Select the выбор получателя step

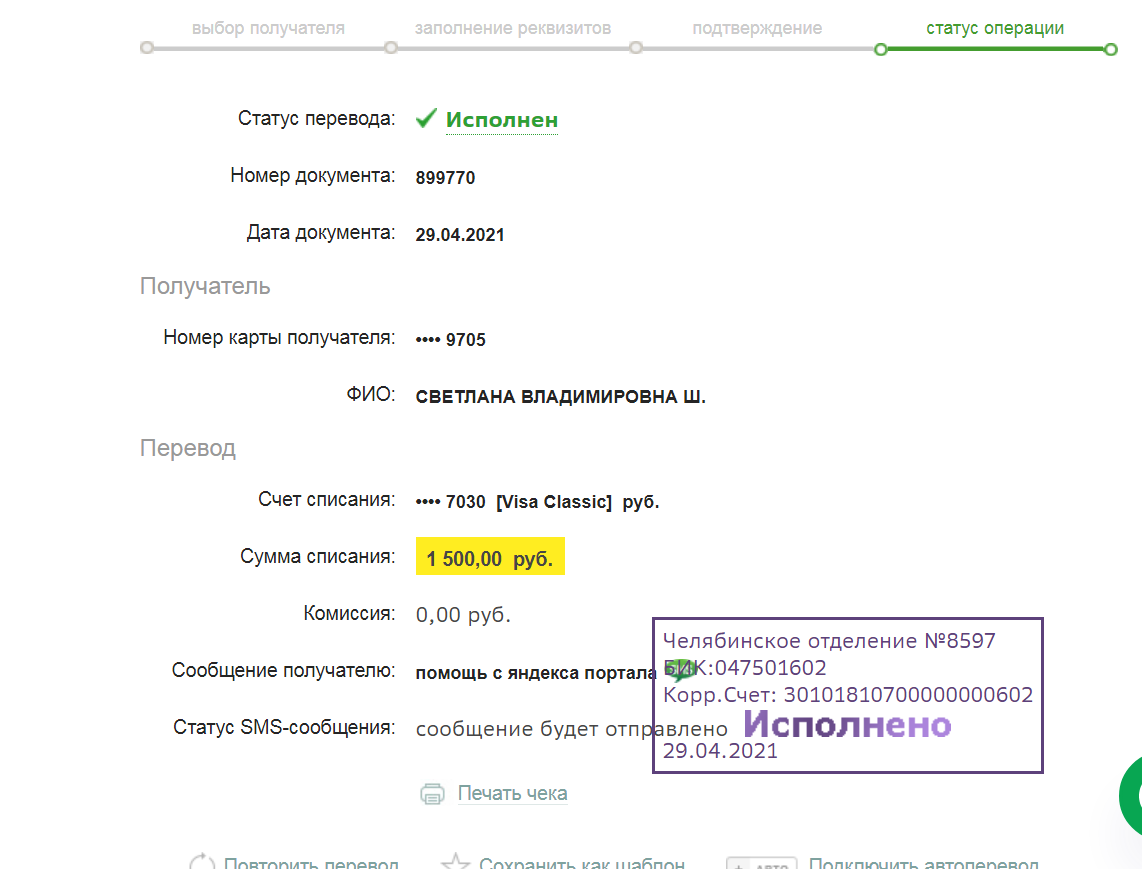[268, 28]
